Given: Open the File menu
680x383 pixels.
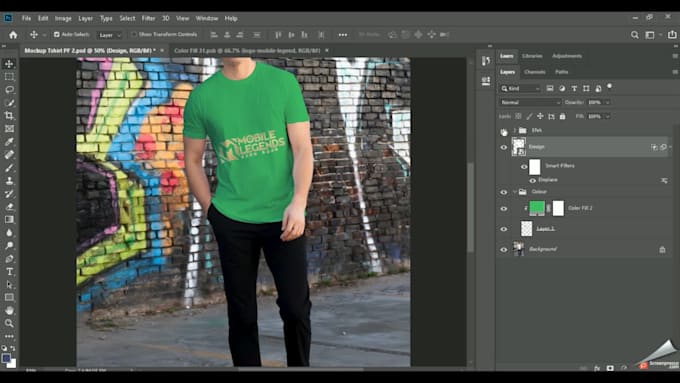Looking at the screenshot, I should (26, 18).
